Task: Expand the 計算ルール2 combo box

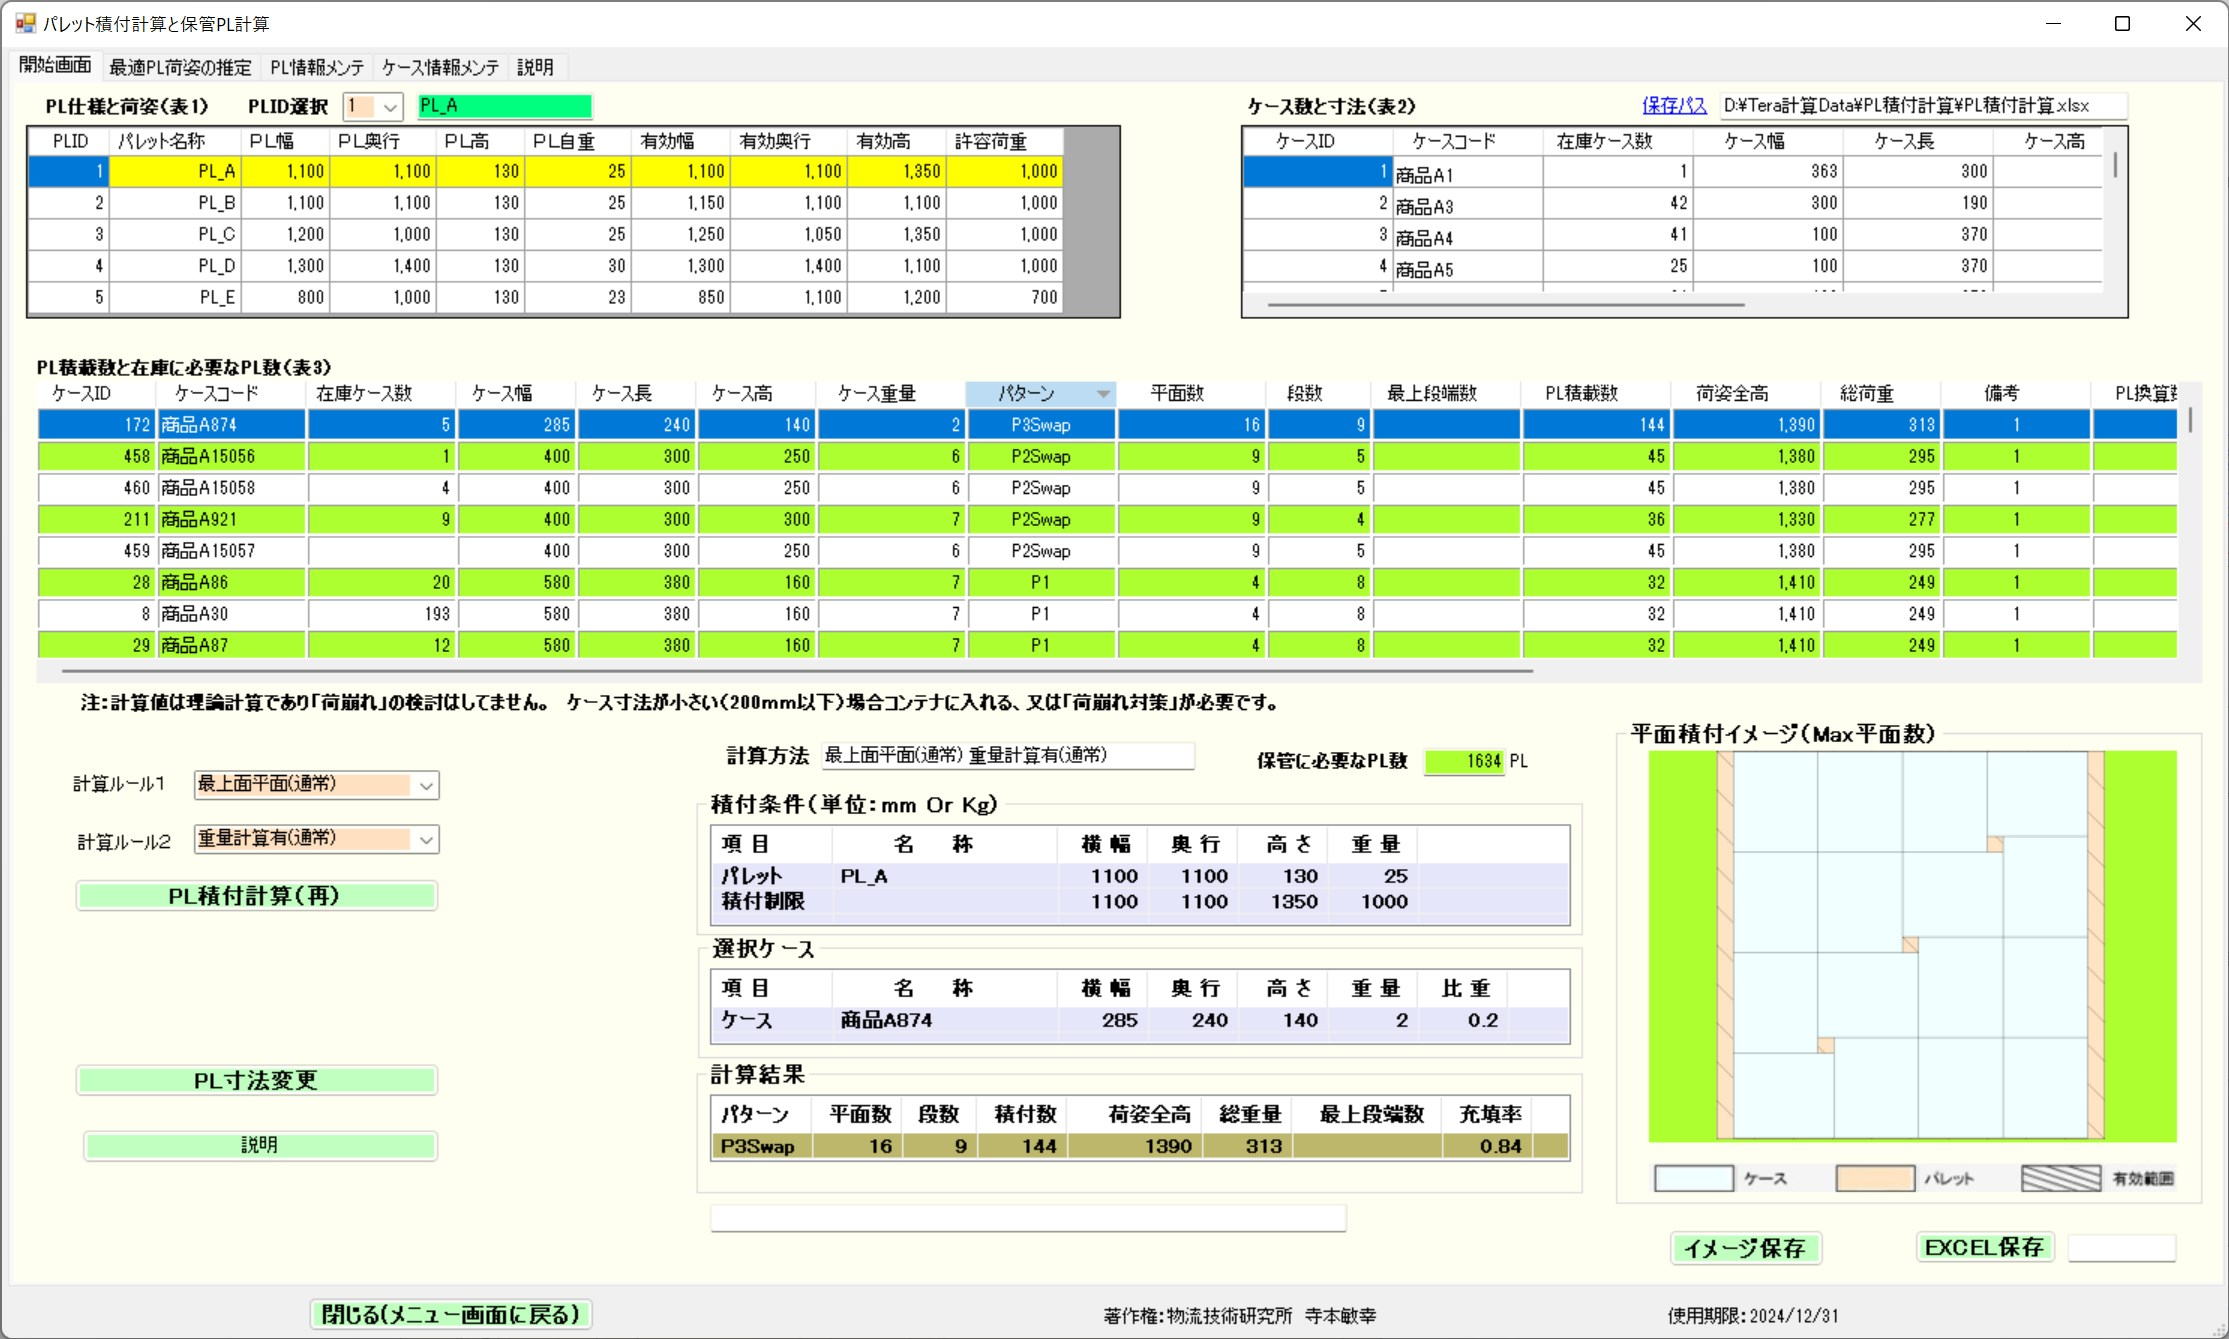Action: (x=426, y=840)
